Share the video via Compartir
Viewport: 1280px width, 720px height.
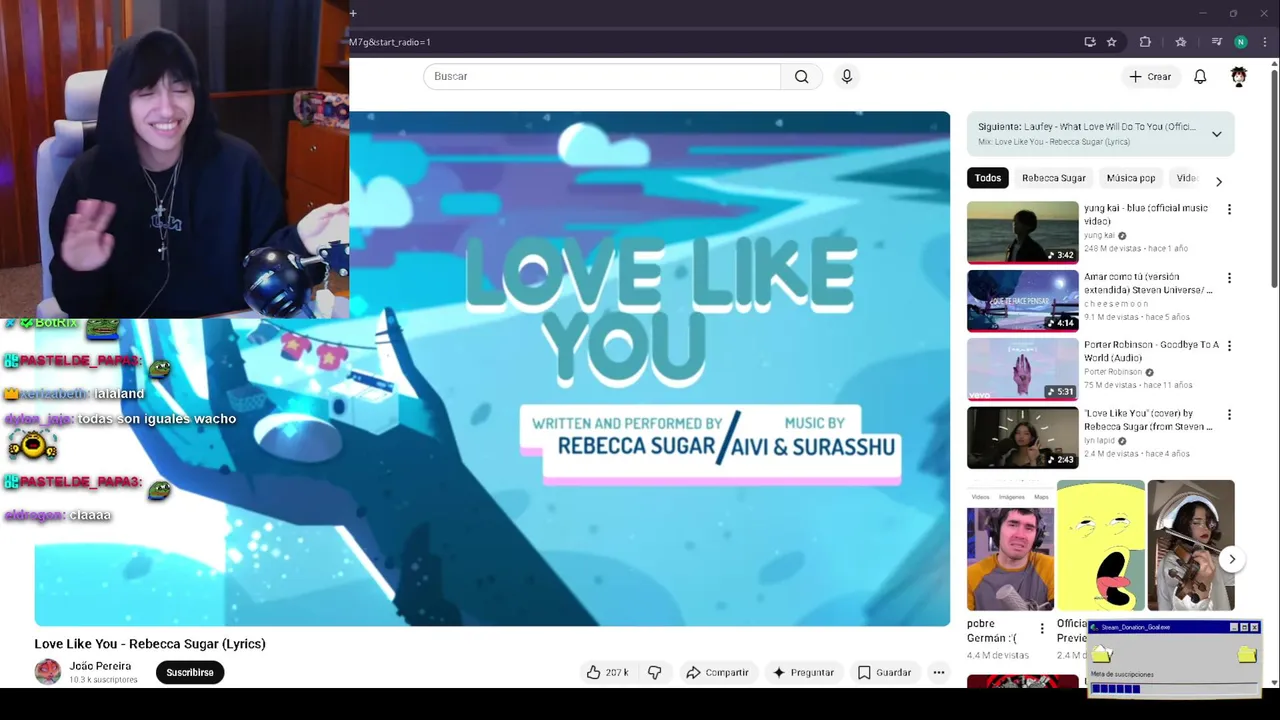click(717, 673)
